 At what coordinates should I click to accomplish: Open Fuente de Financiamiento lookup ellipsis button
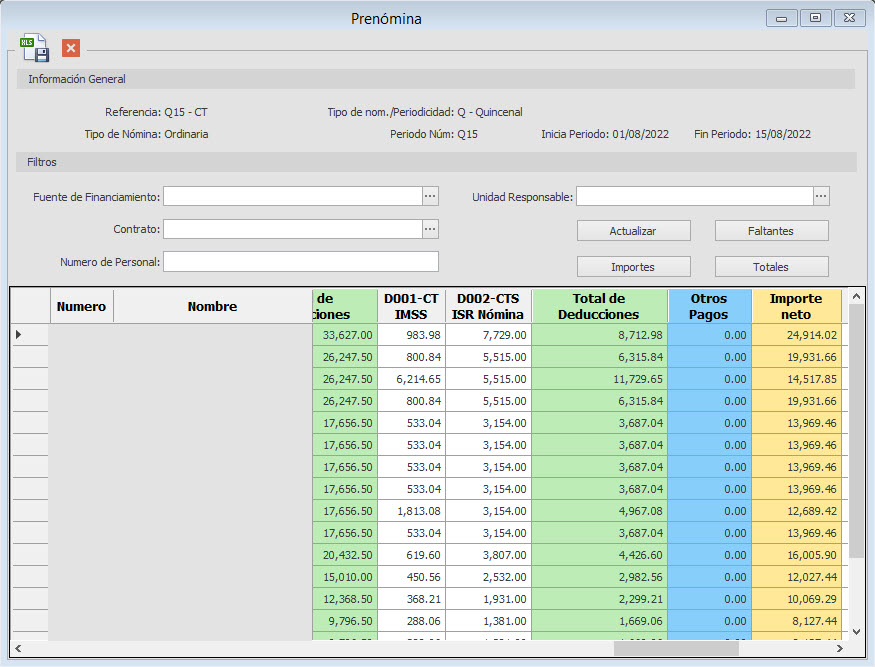[430, 196]
